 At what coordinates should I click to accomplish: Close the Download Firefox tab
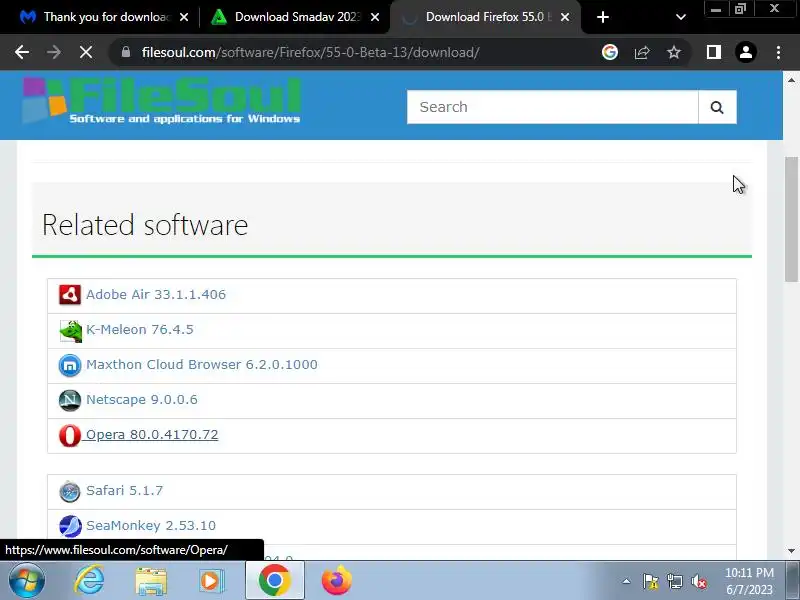565,17
